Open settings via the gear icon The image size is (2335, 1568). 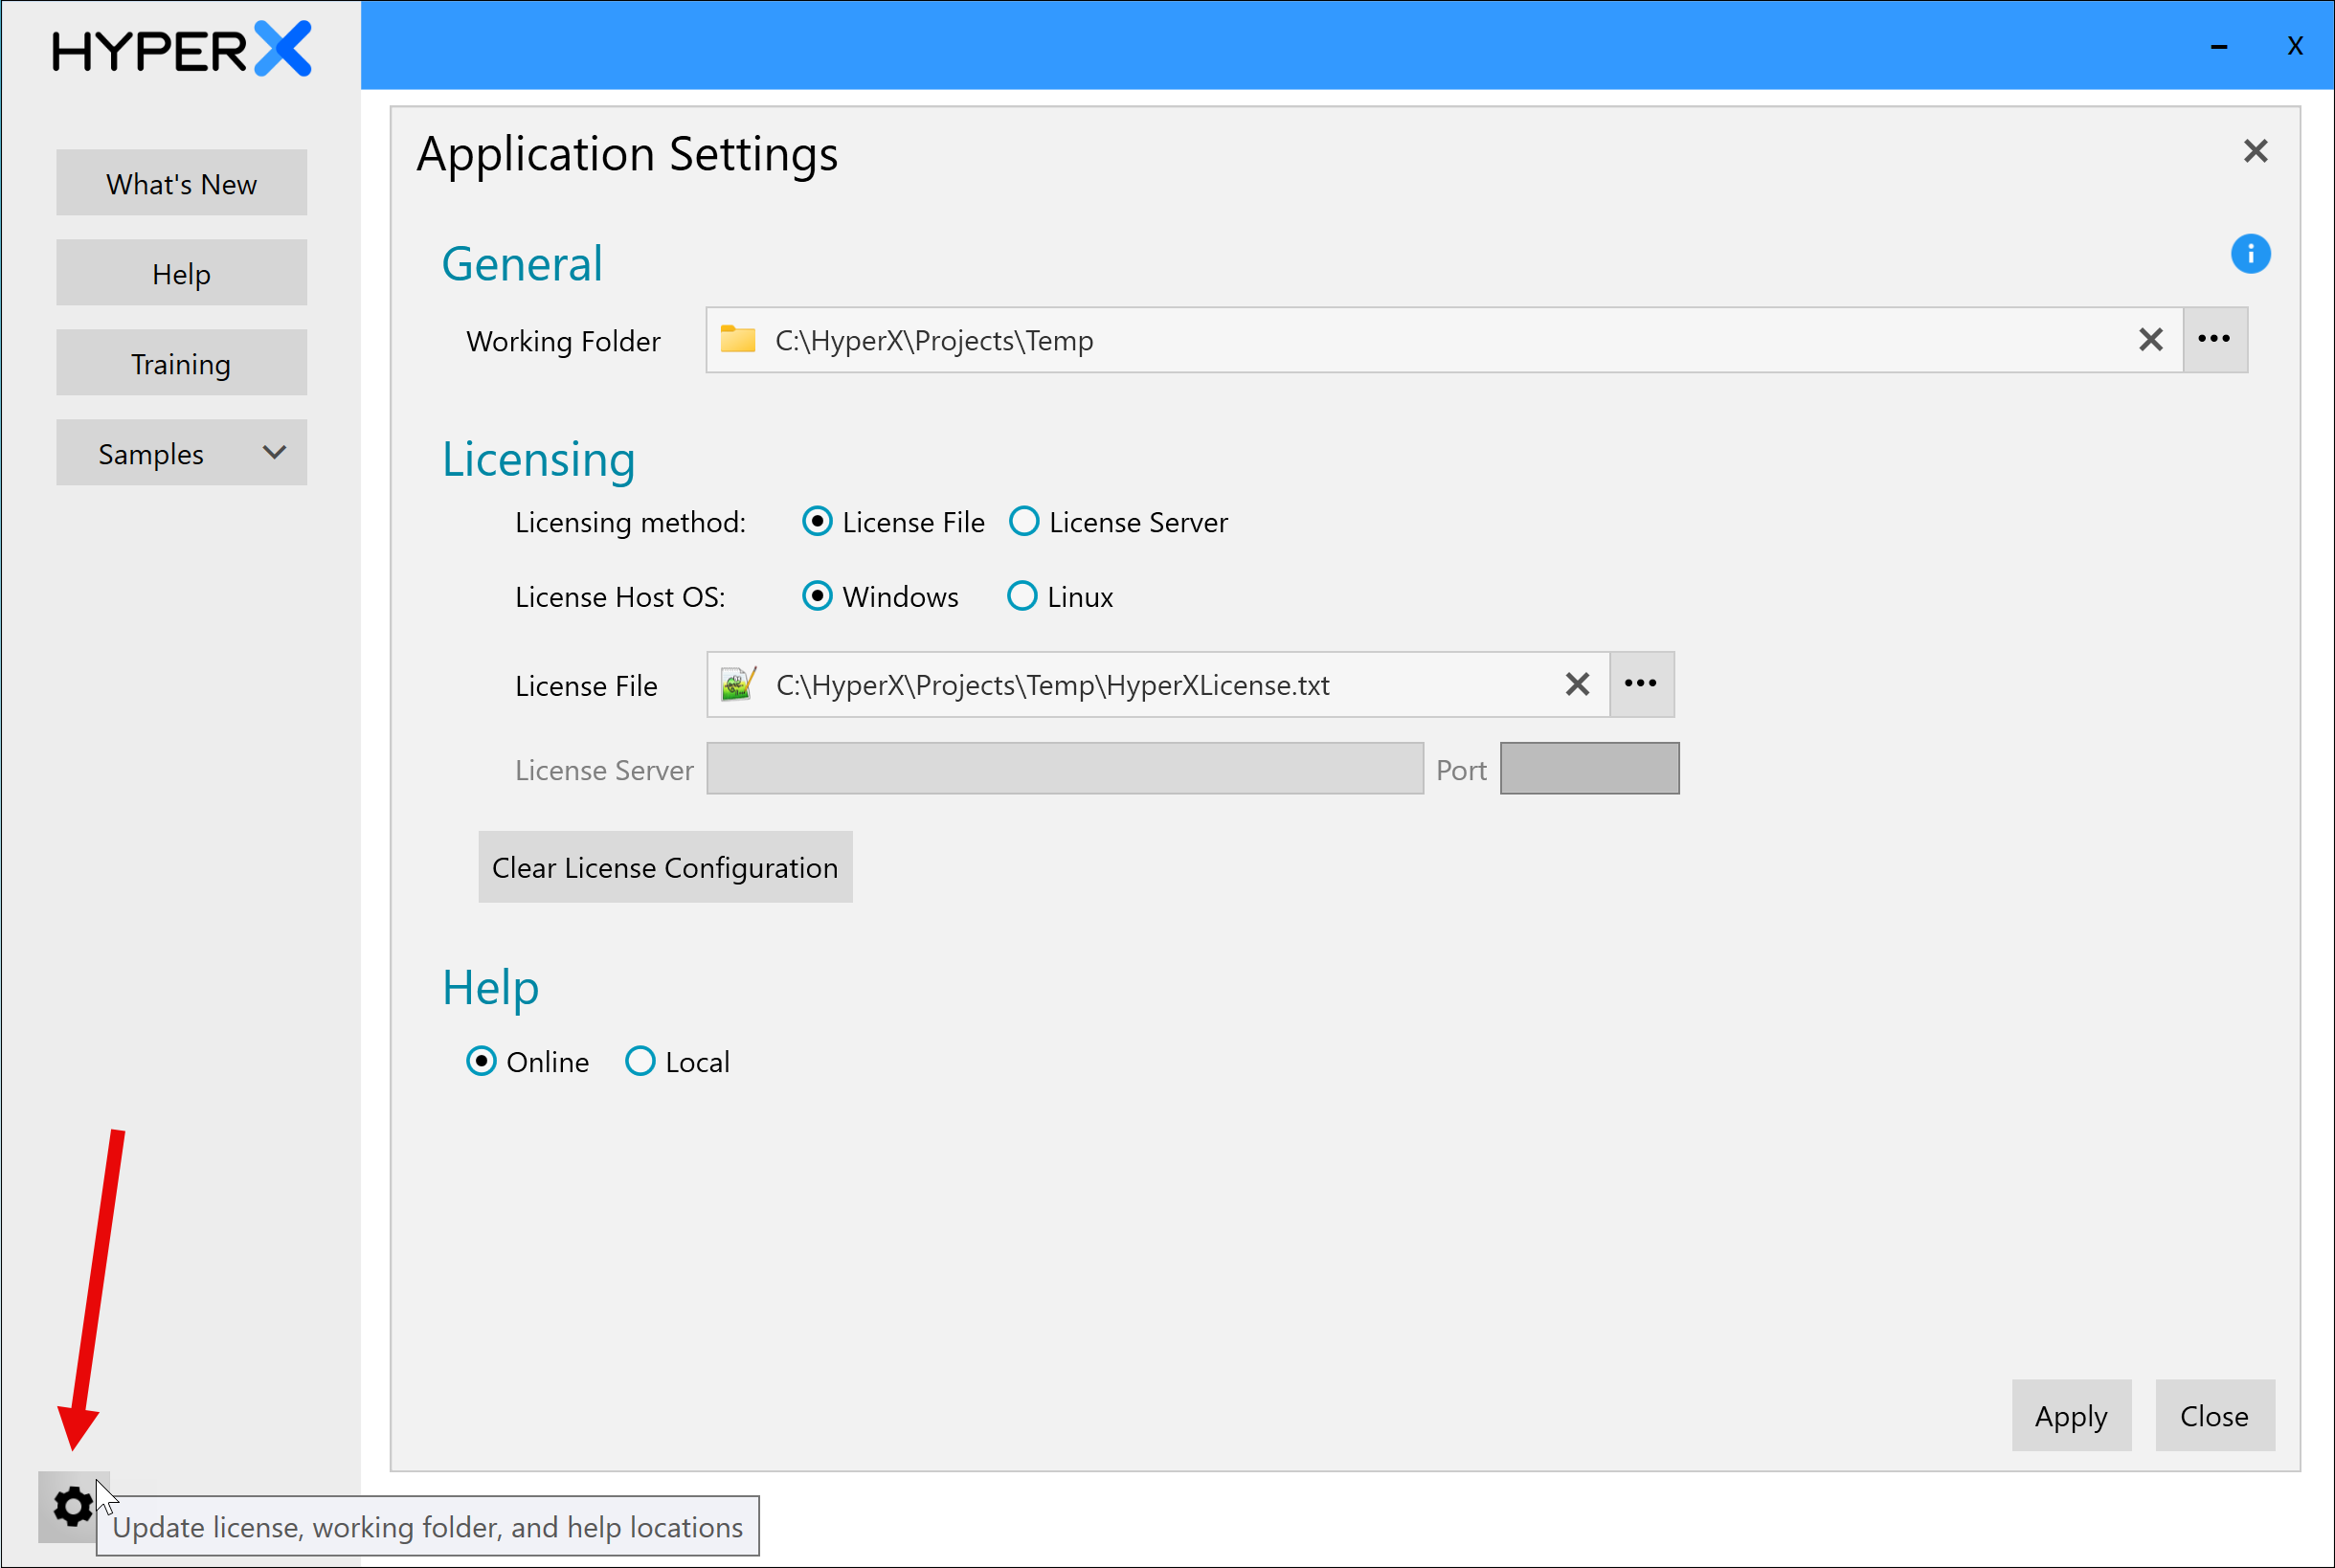[x=72, y=1505]
